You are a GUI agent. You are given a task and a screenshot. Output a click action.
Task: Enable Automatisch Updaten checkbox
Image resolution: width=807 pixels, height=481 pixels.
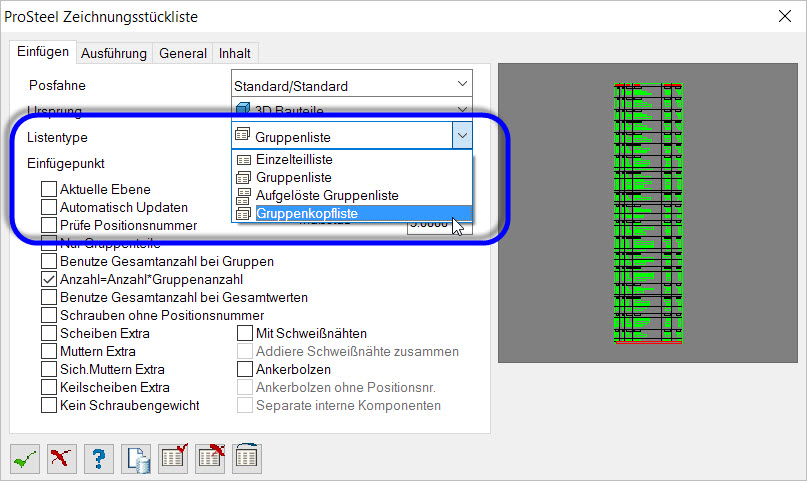[x=49, y=207]
